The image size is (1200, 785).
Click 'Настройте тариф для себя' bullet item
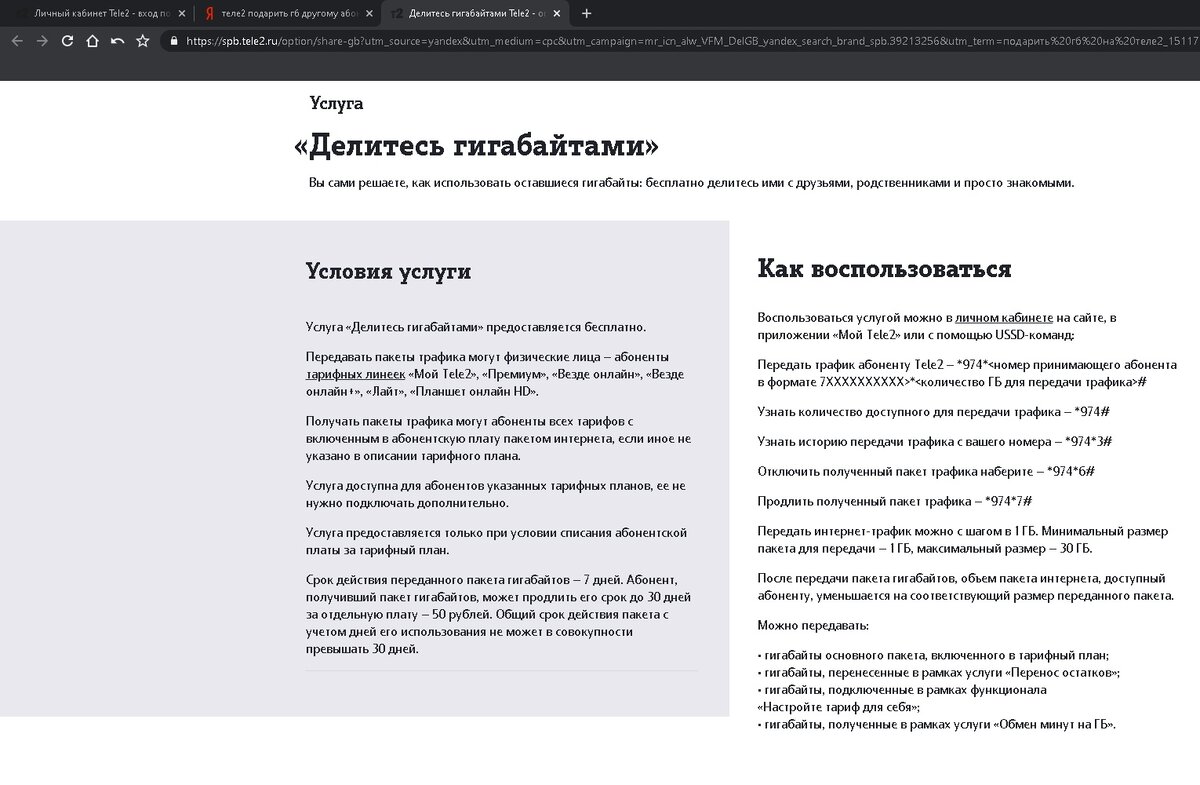tap(902, 698)
